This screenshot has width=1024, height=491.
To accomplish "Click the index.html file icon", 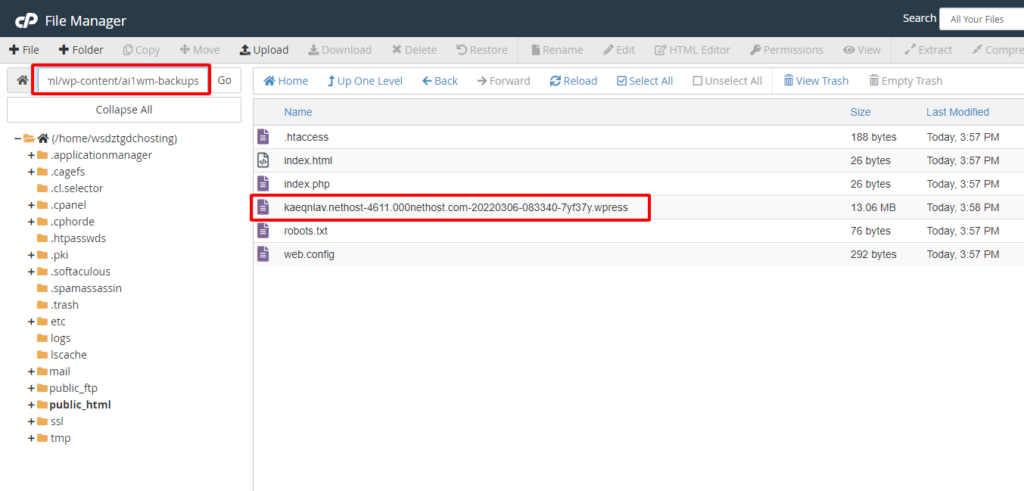I will pos(264,160).
